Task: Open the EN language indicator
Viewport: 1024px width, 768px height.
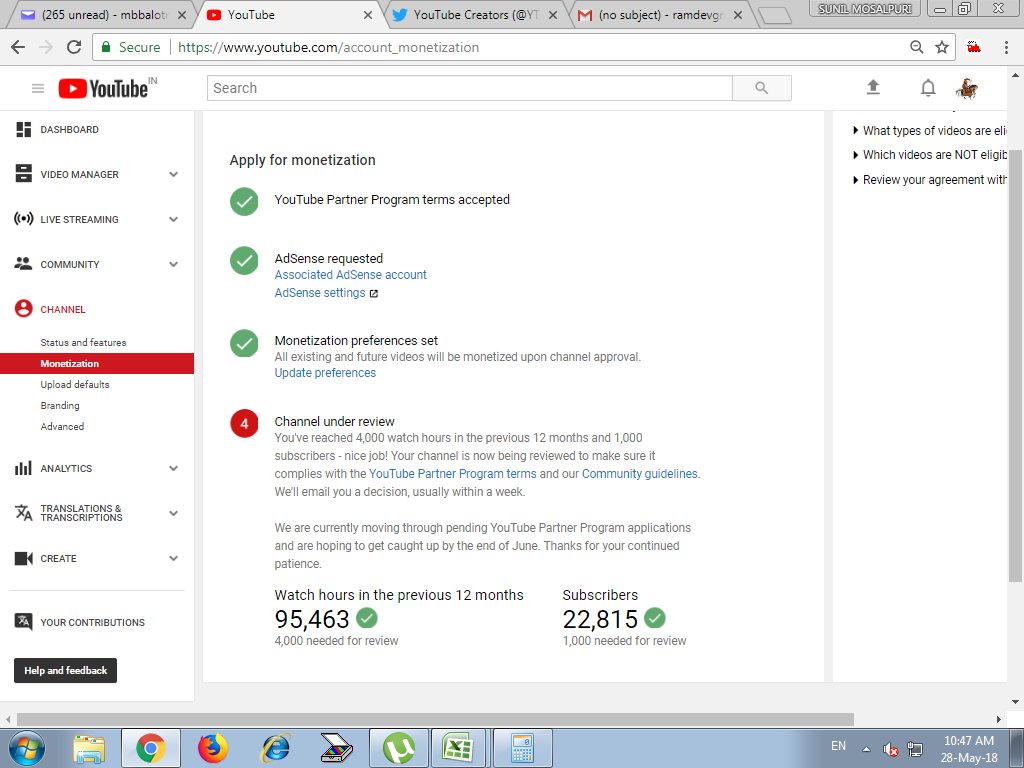Action: [x=838, y=746]
